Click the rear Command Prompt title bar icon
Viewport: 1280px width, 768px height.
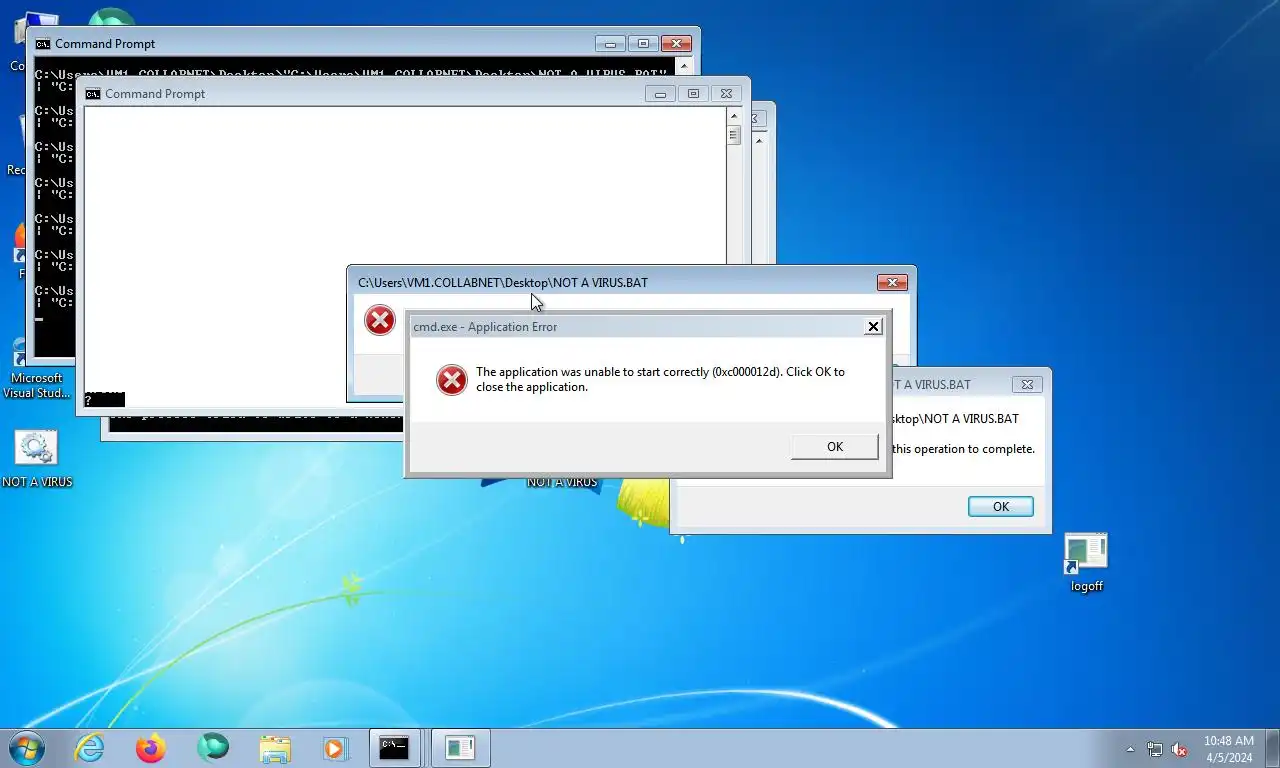click(x=43, y=44)
